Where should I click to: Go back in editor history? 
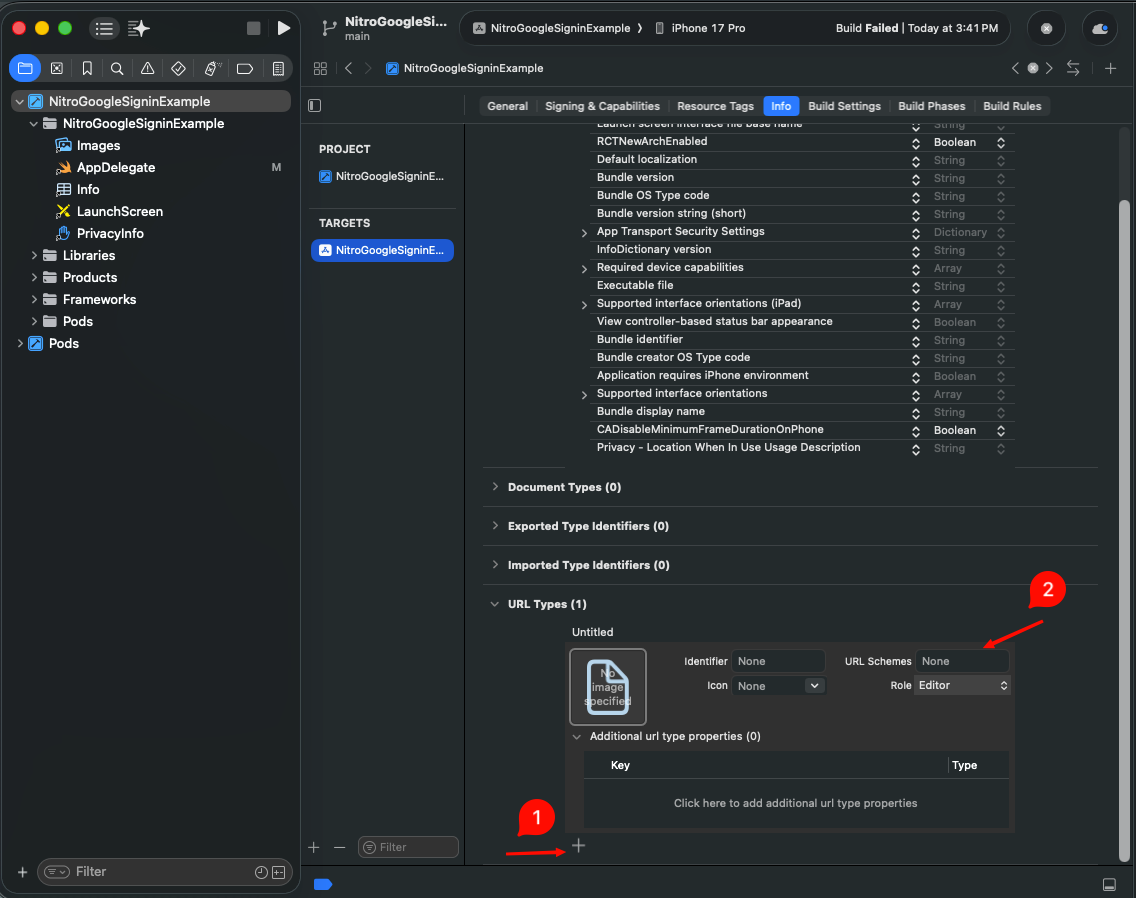(x=348, y=68)
